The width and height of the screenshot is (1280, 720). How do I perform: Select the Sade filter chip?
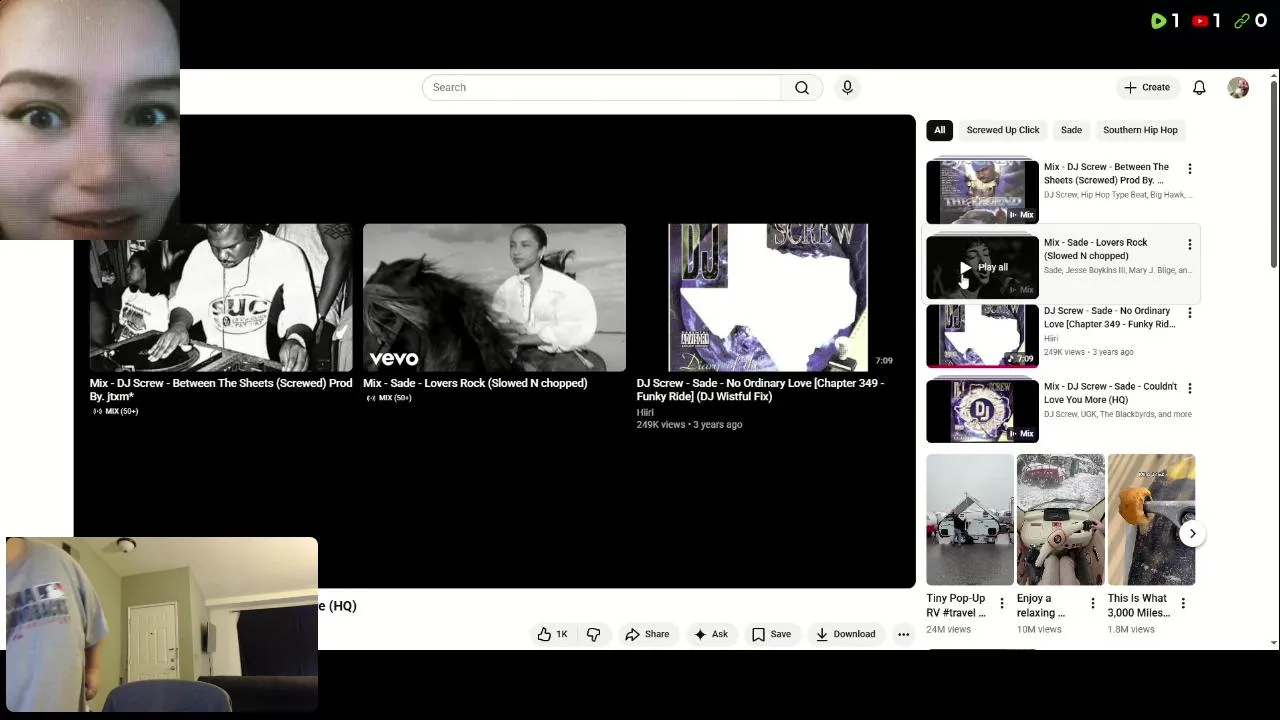point(1071,130)
